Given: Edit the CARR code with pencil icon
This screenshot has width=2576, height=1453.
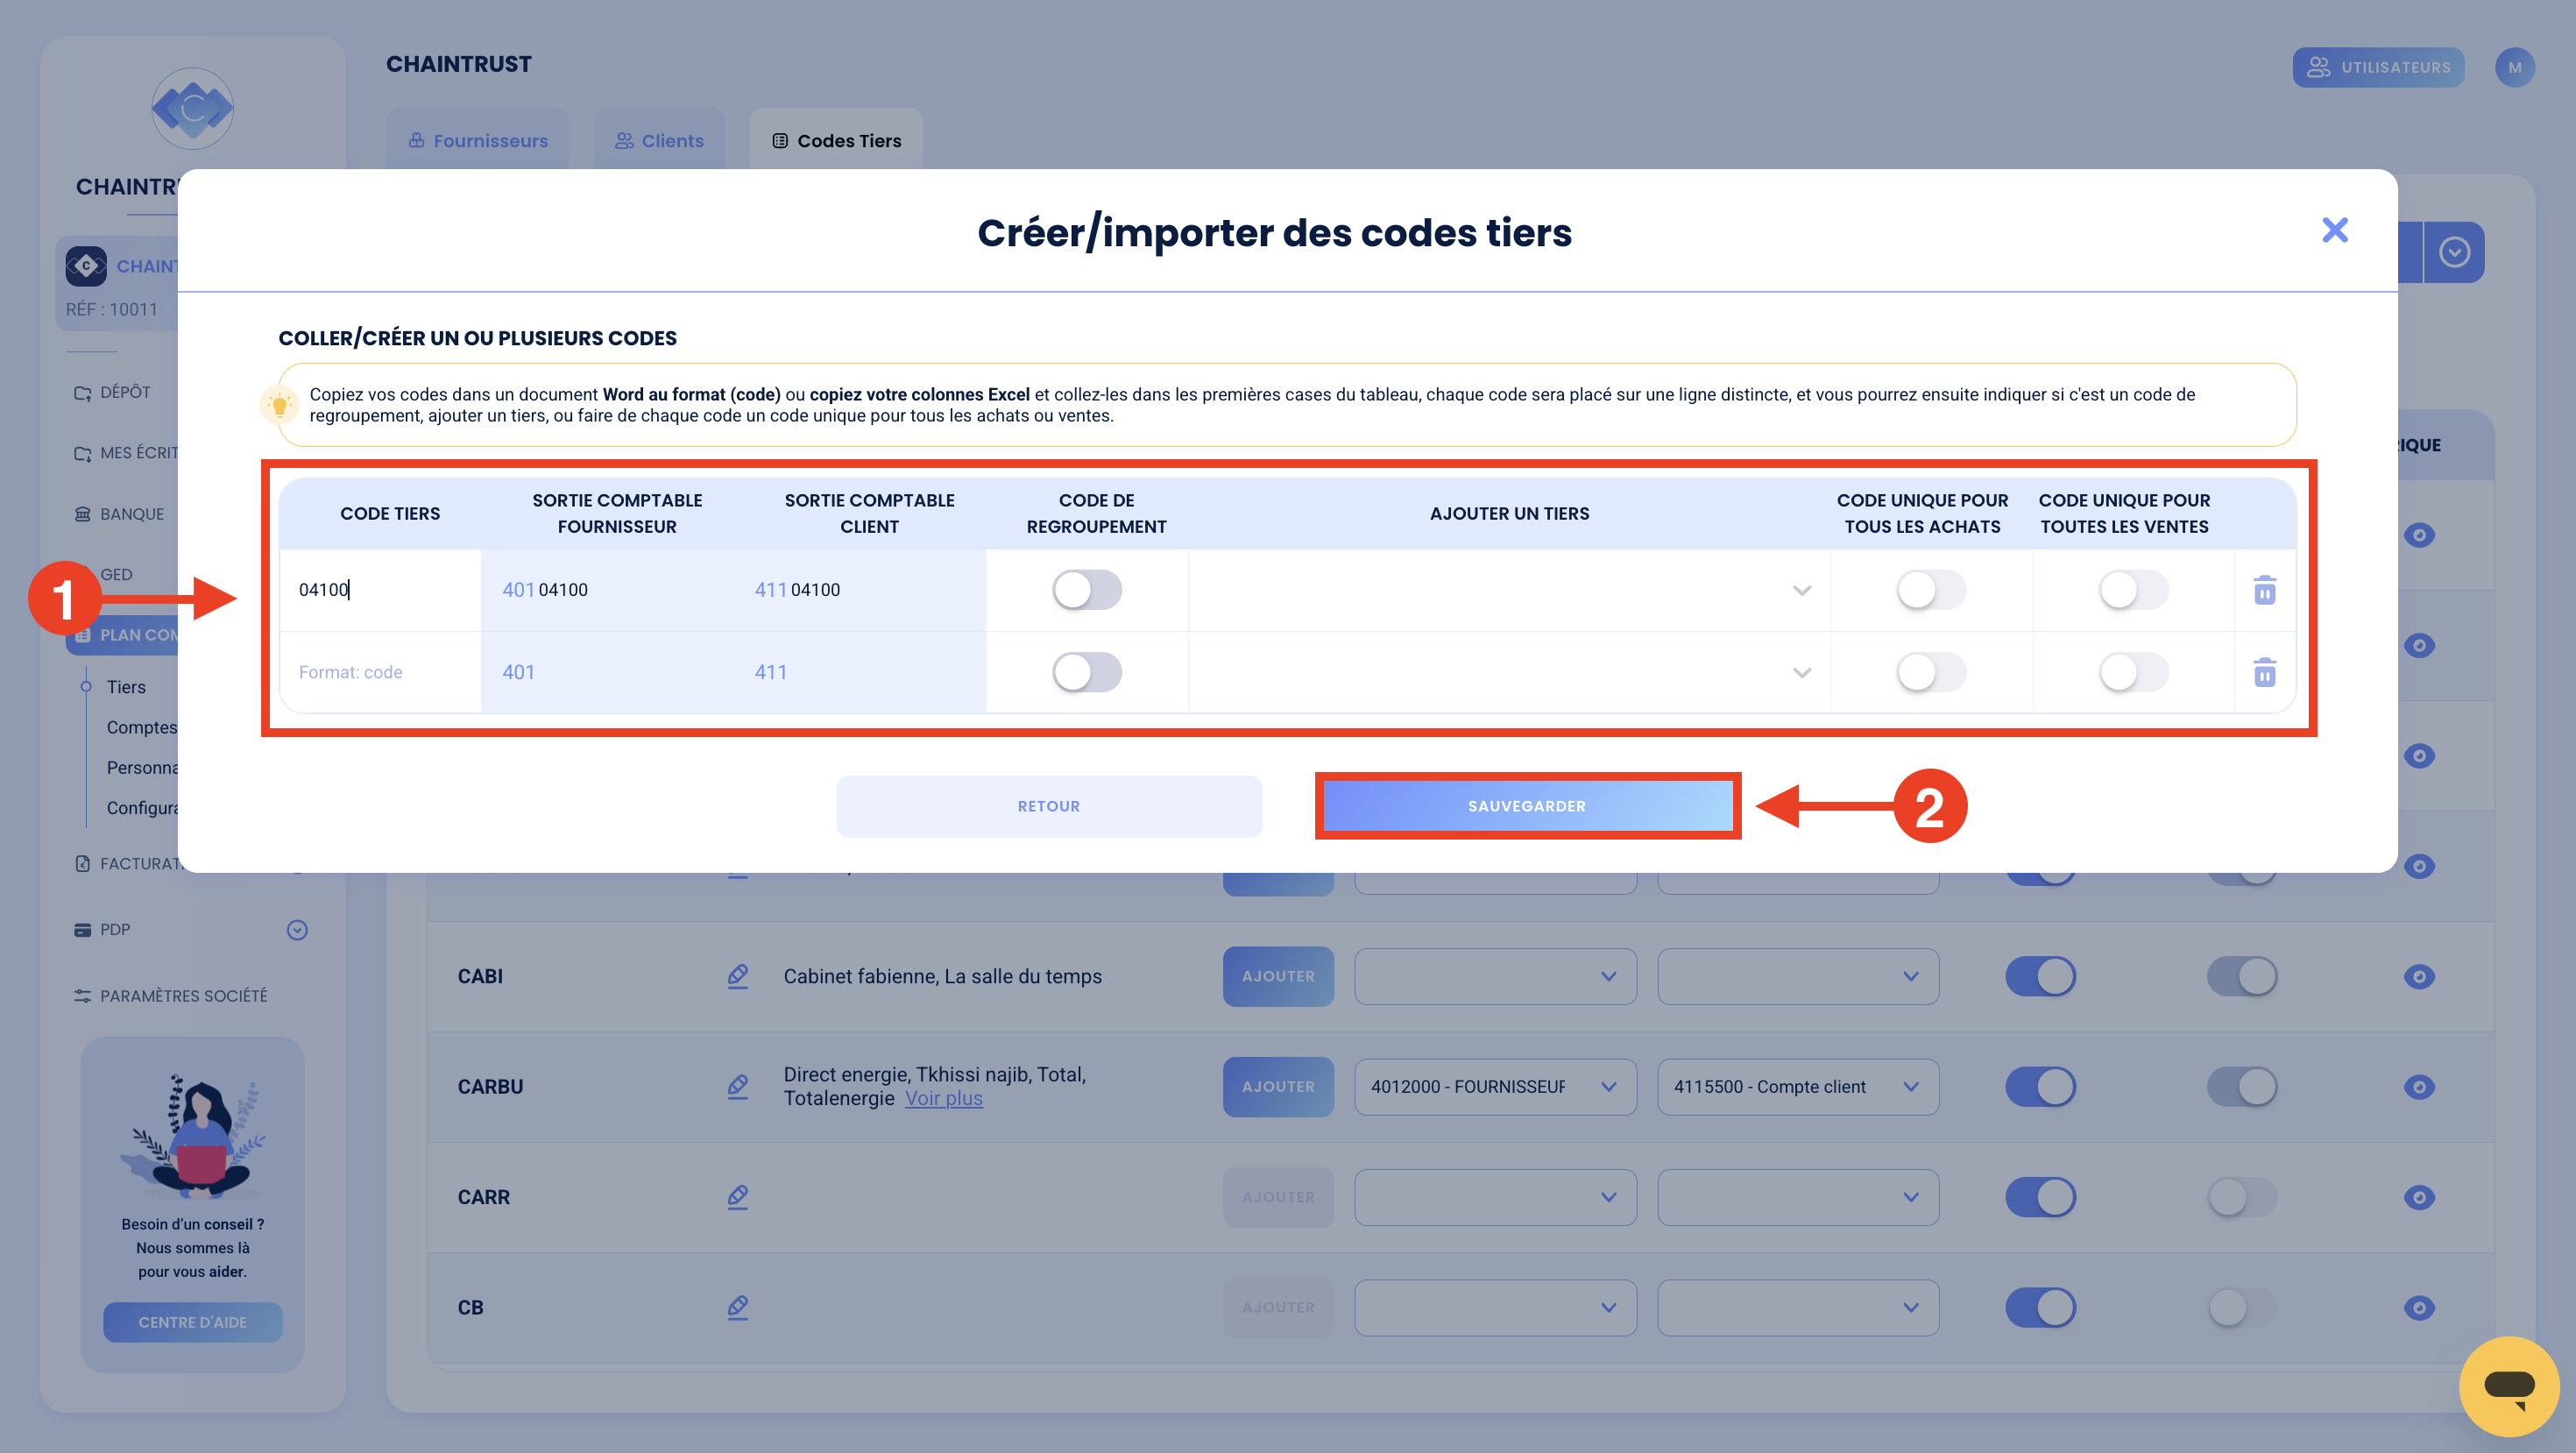Looking at the screenshot, I should click(737, 1196).
